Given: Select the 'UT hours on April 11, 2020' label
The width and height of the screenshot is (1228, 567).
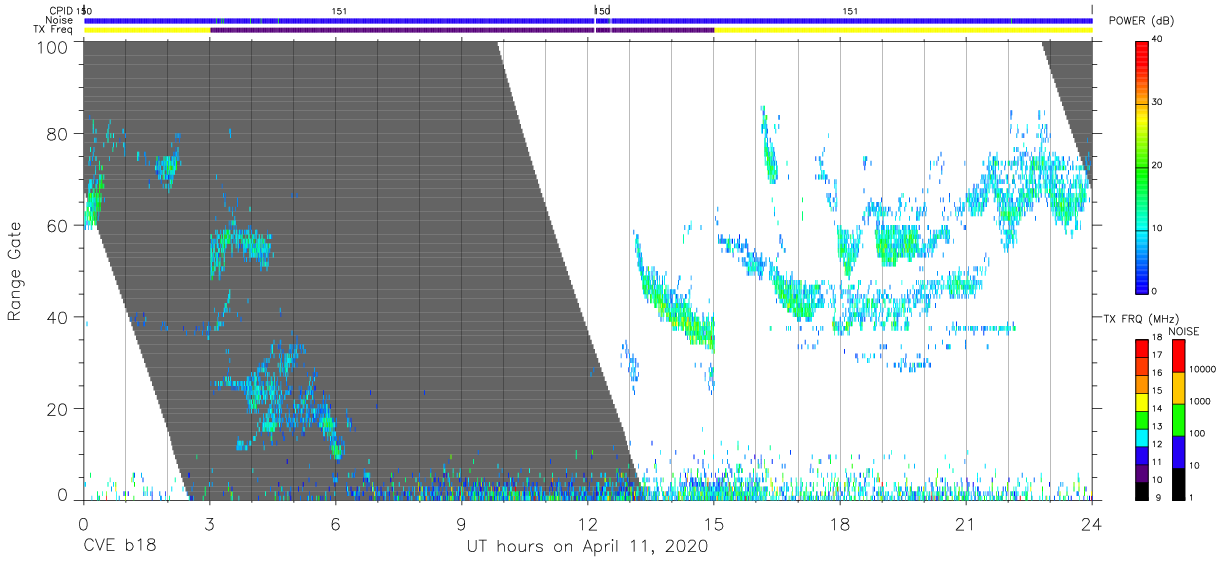Looking at the screenshot, I should [x=587, y=547].
